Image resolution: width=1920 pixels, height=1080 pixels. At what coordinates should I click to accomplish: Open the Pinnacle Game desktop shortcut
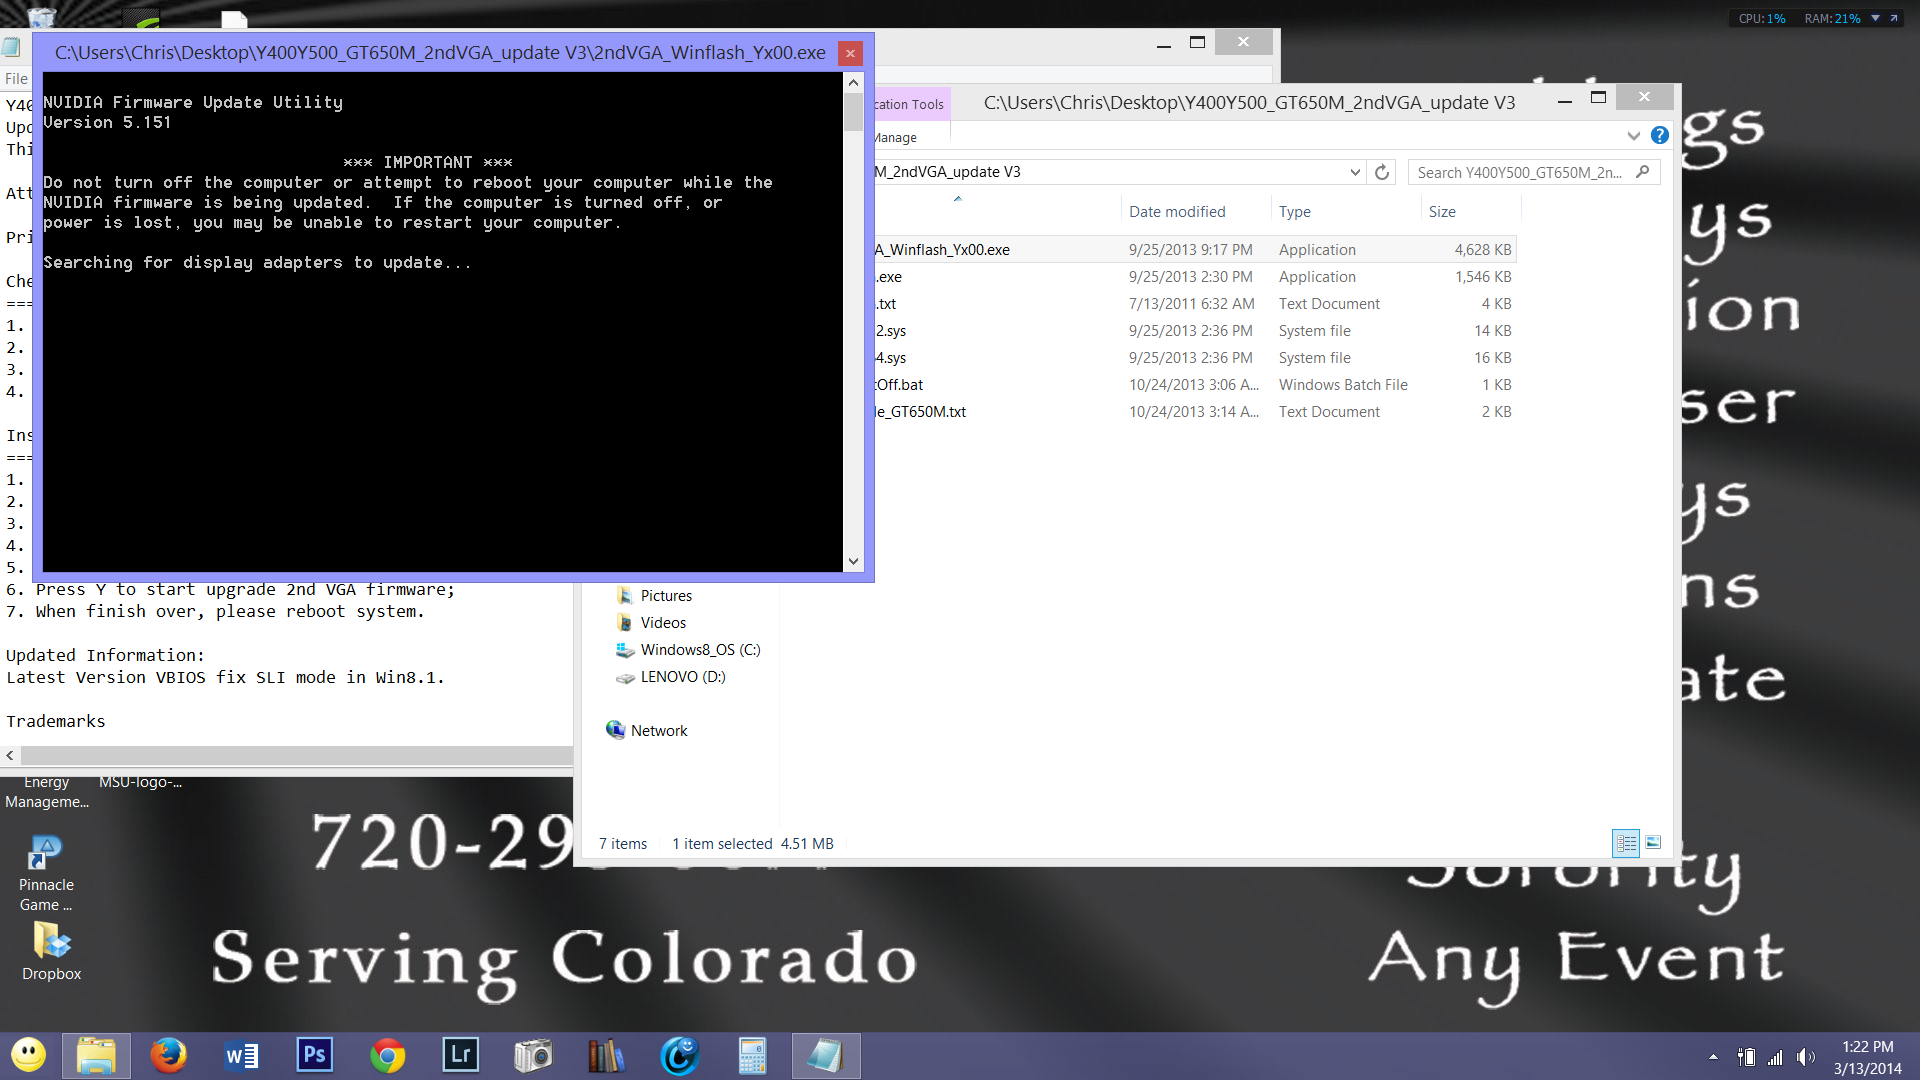coord(46,874)
